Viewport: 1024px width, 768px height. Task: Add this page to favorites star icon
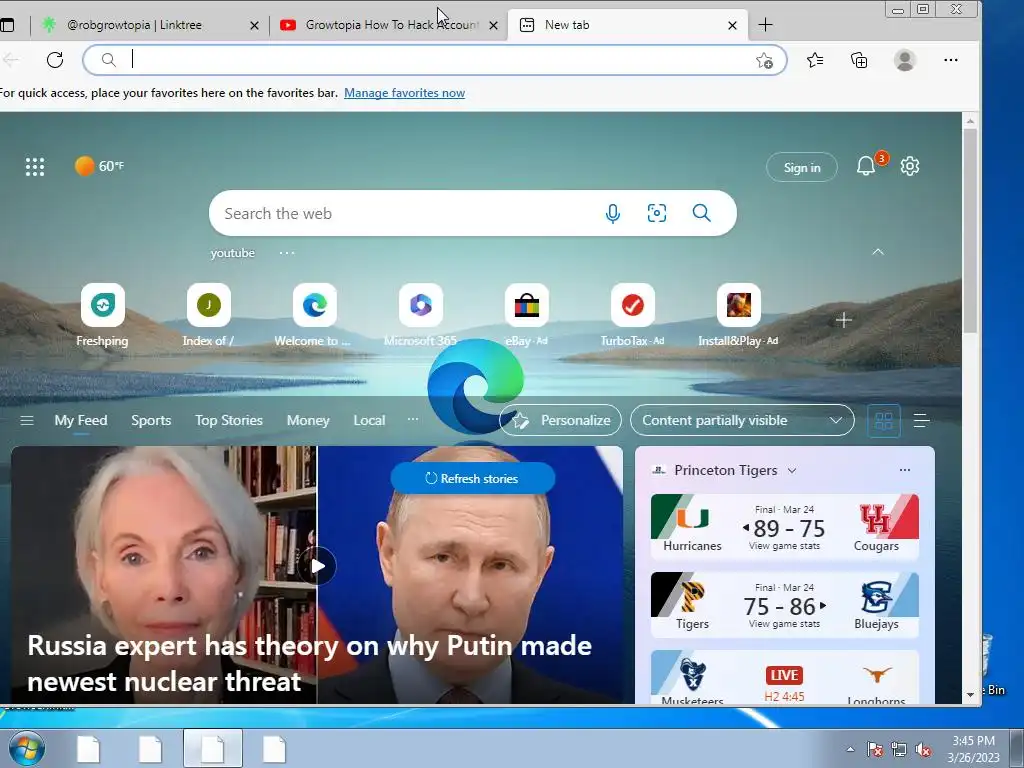(764, 61)
